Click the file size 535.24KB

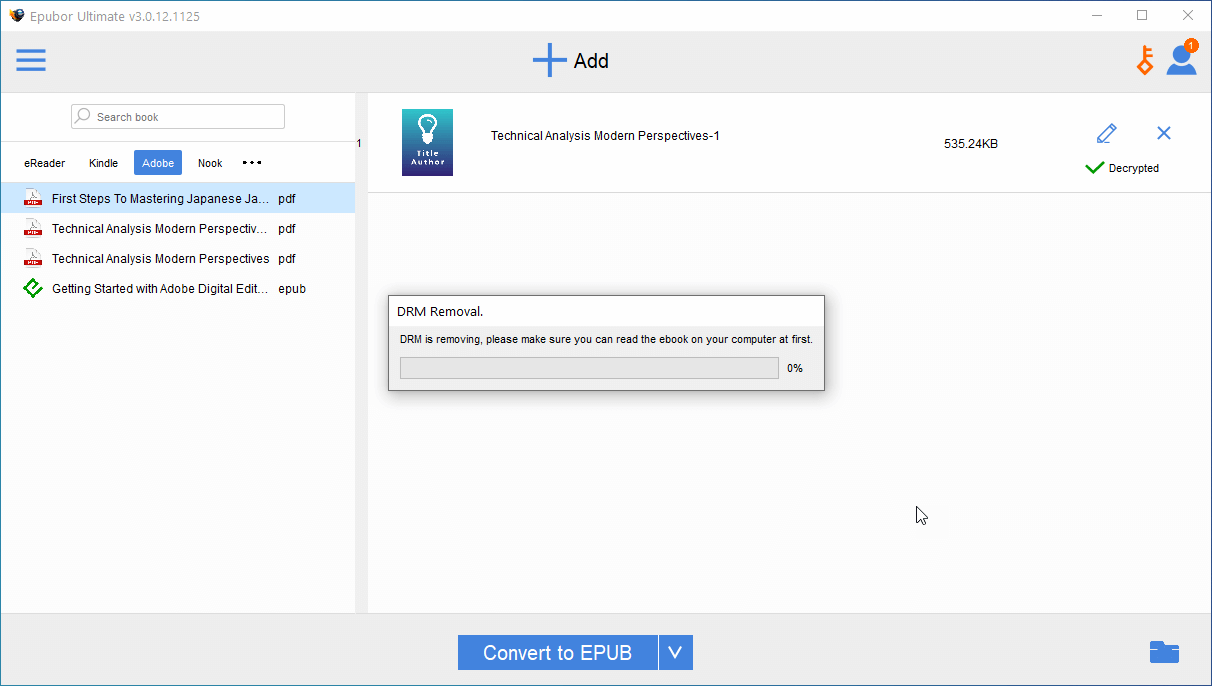coord(971,144)
